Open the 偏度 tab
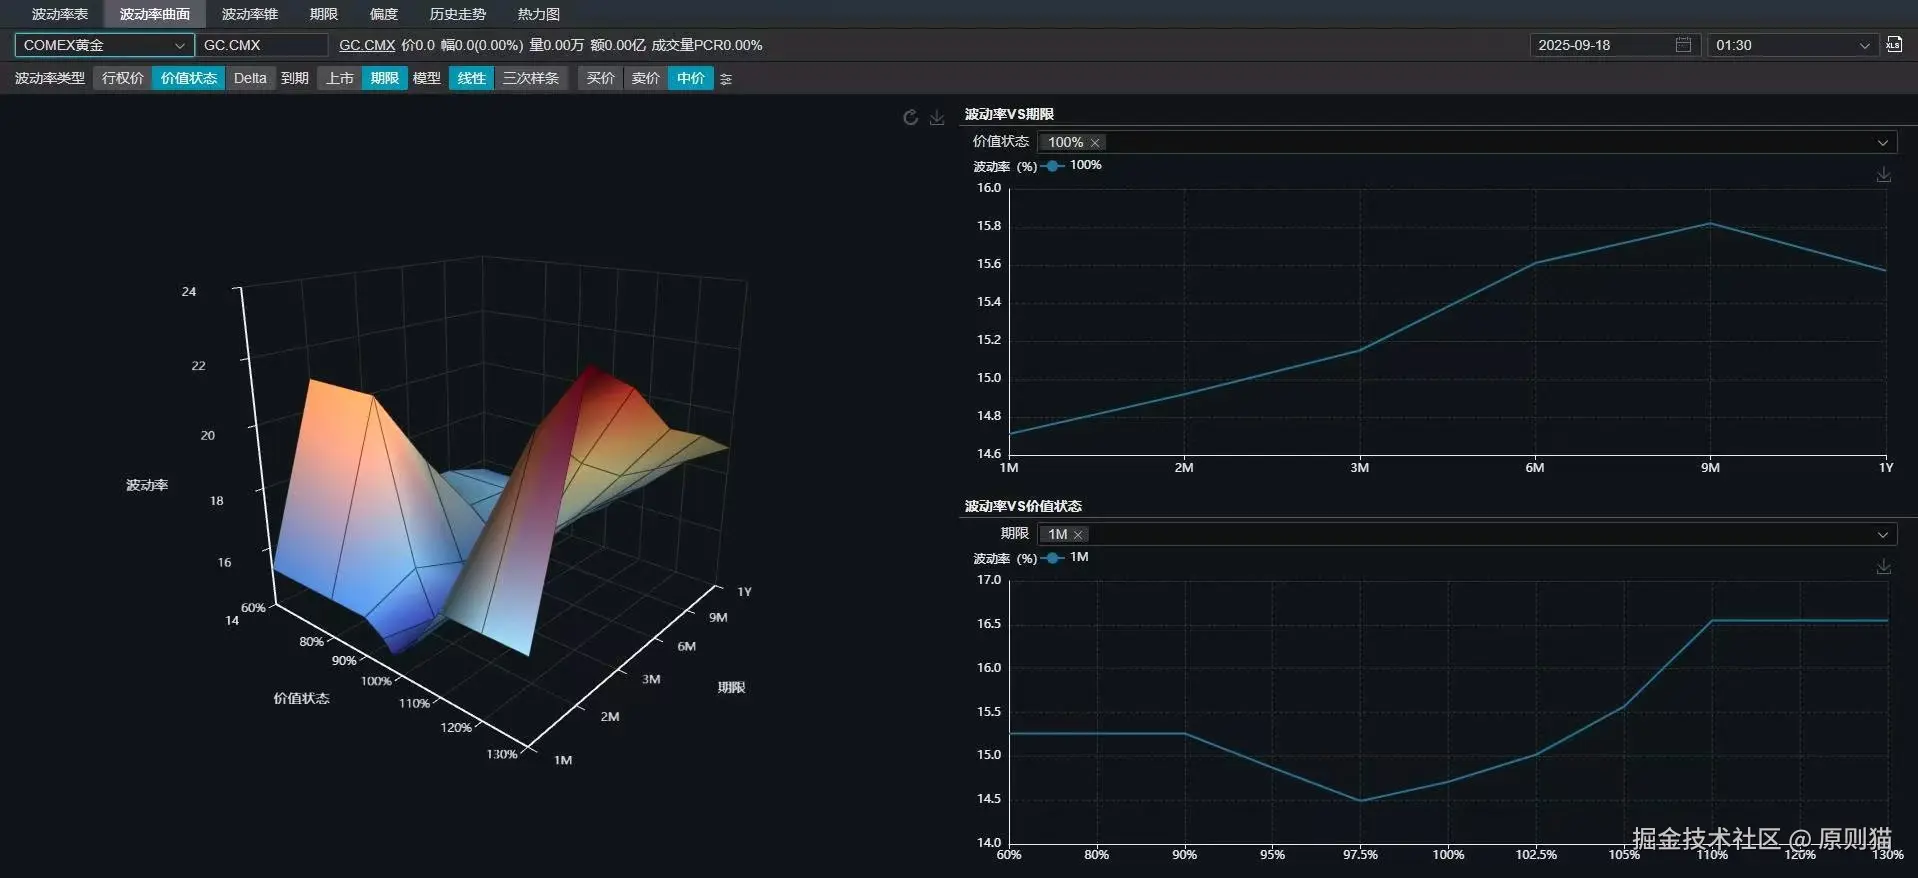Viewport: 1918px width, 878px height. pyautogui.click(x=384, y=14)
